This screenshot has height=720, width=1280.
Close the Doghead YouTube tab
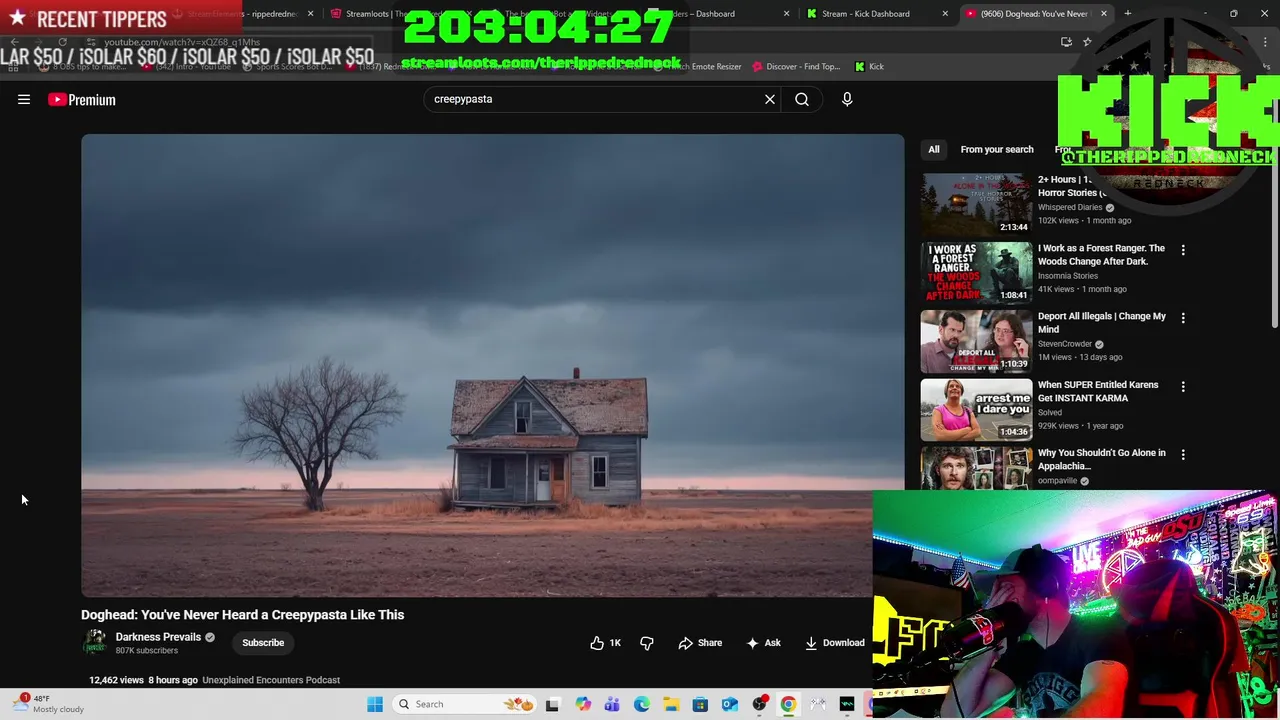coord(1104,14)
